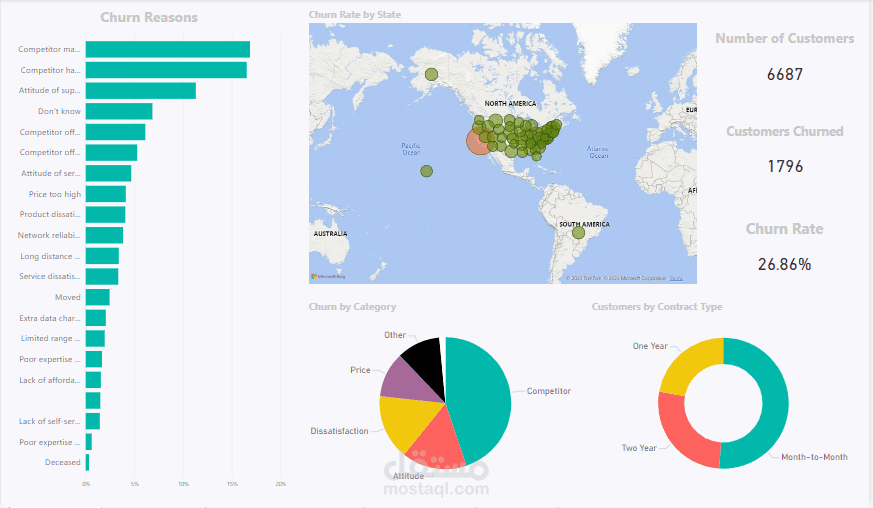
Task: Click the Two Year donut label
Action: point(639,448)
